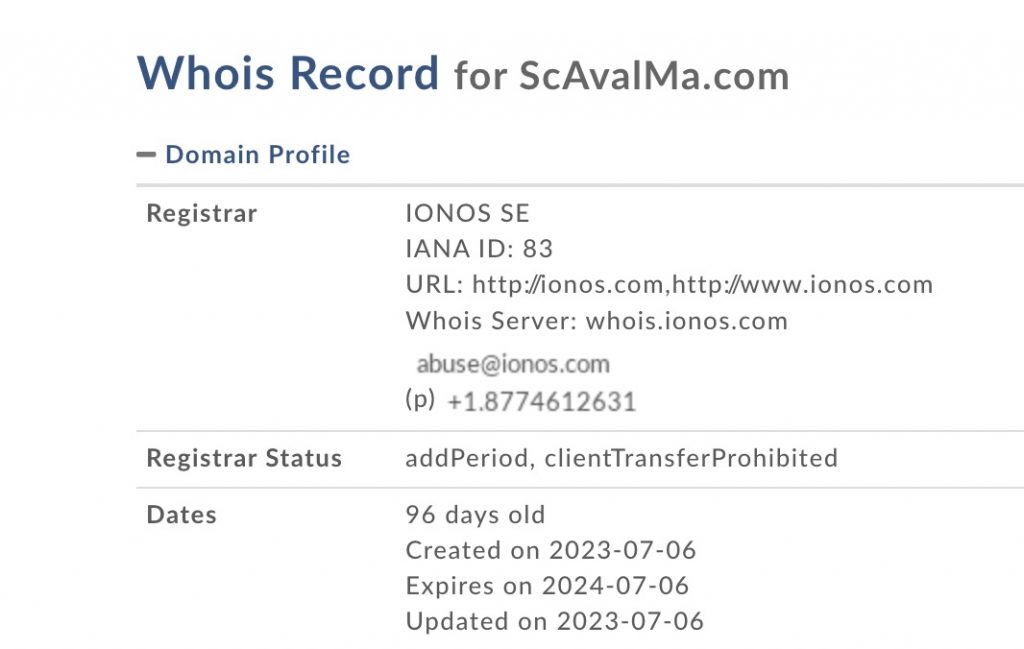Click the Created on 2023-07-06 line
The height and width of the screenshot is (649, 1024).
[551, 550]
